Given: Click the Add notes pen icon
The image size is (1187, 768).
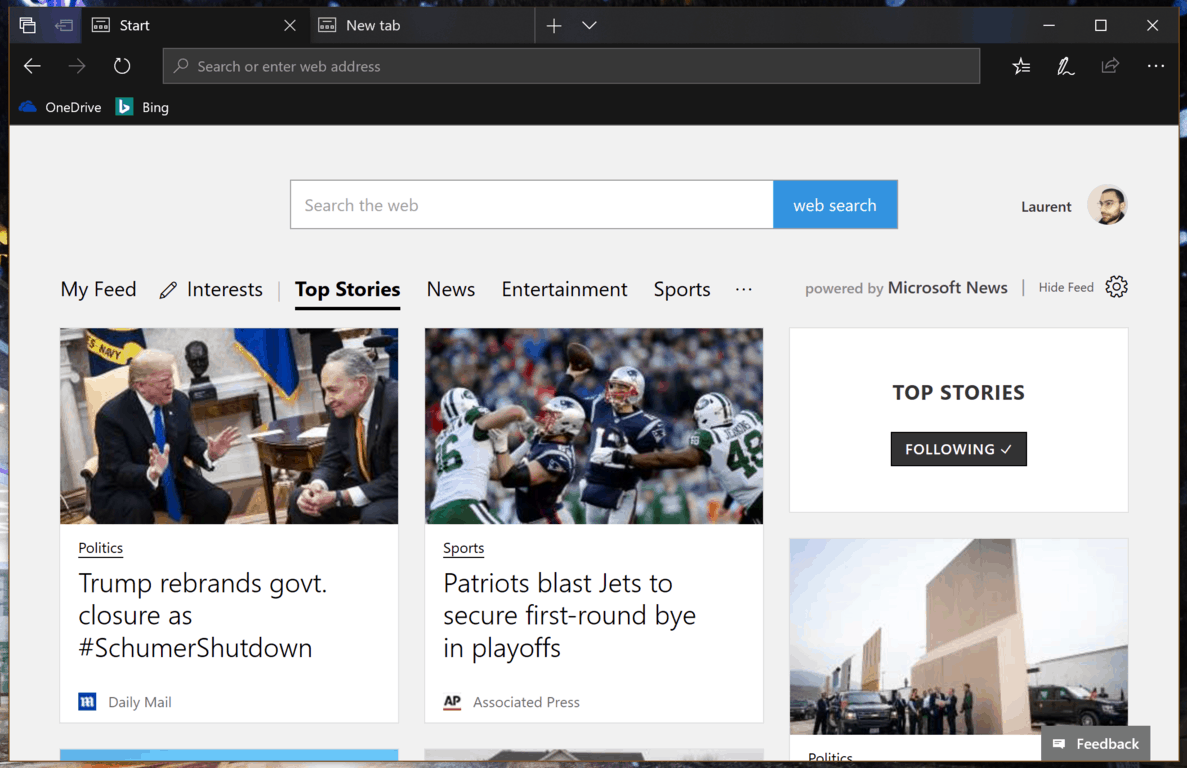Looking at the screenshot, I should click(1066, 67).
